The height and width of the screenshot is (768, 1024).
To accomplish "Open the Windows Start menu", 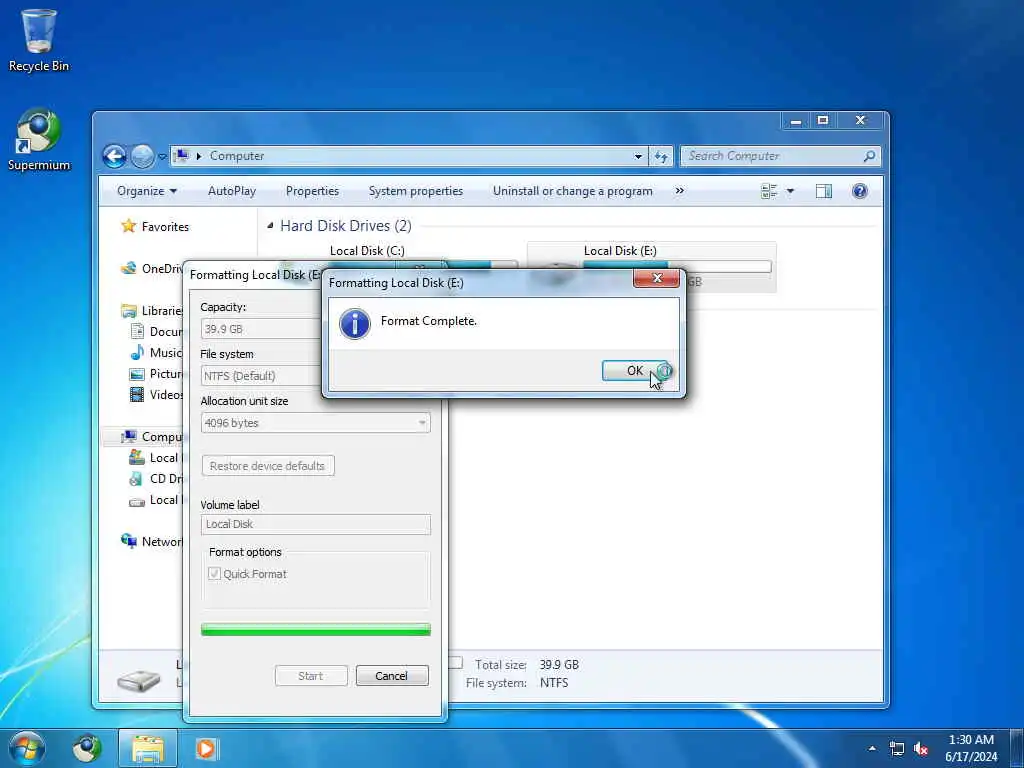I will click(x=26, y=748).
